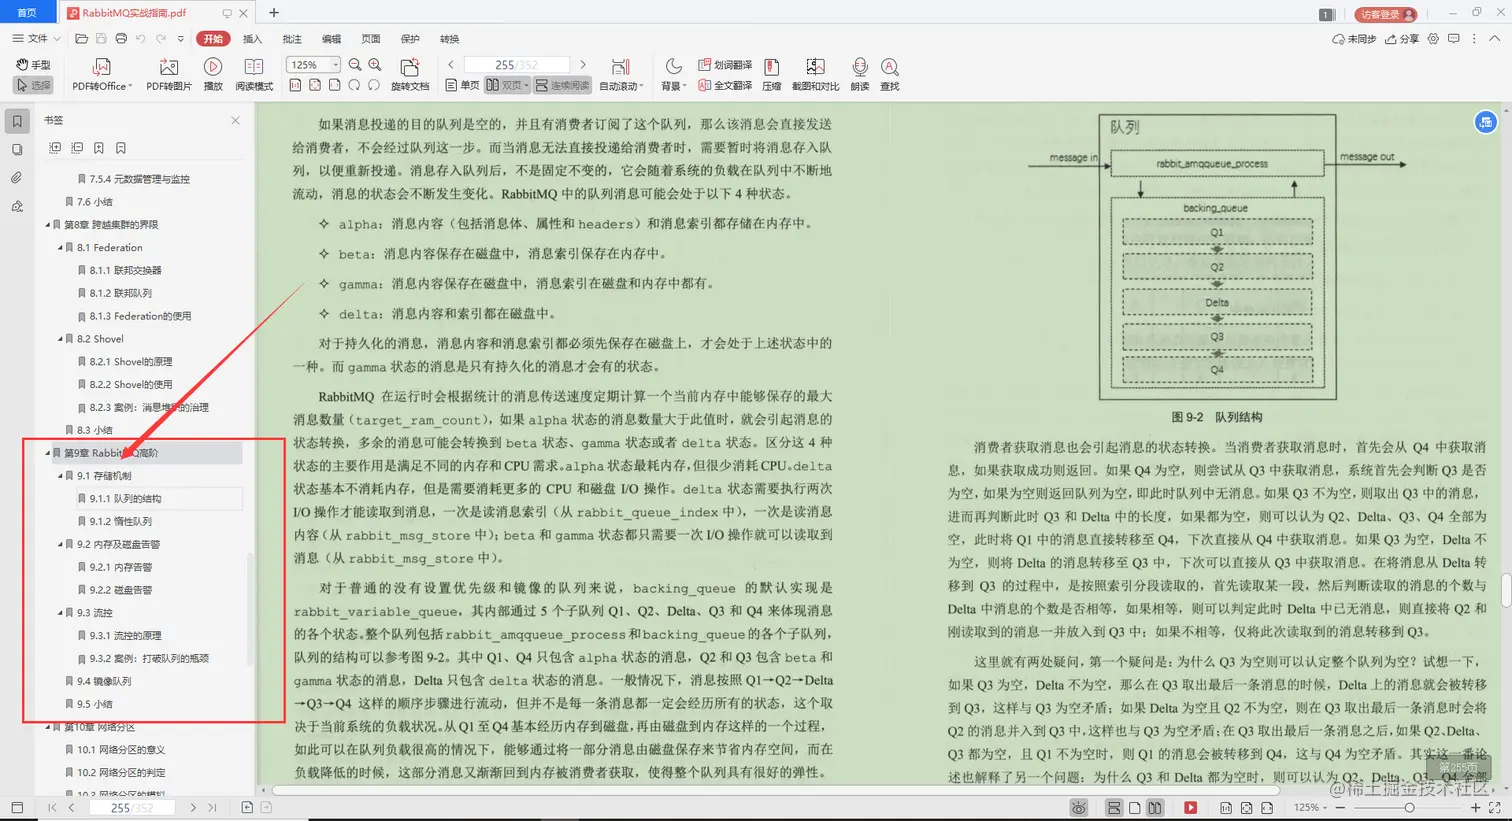Switch to 首页 home tab
Image resolution: width=1512 pixels, height=821 pixels.
click(27, 13)
